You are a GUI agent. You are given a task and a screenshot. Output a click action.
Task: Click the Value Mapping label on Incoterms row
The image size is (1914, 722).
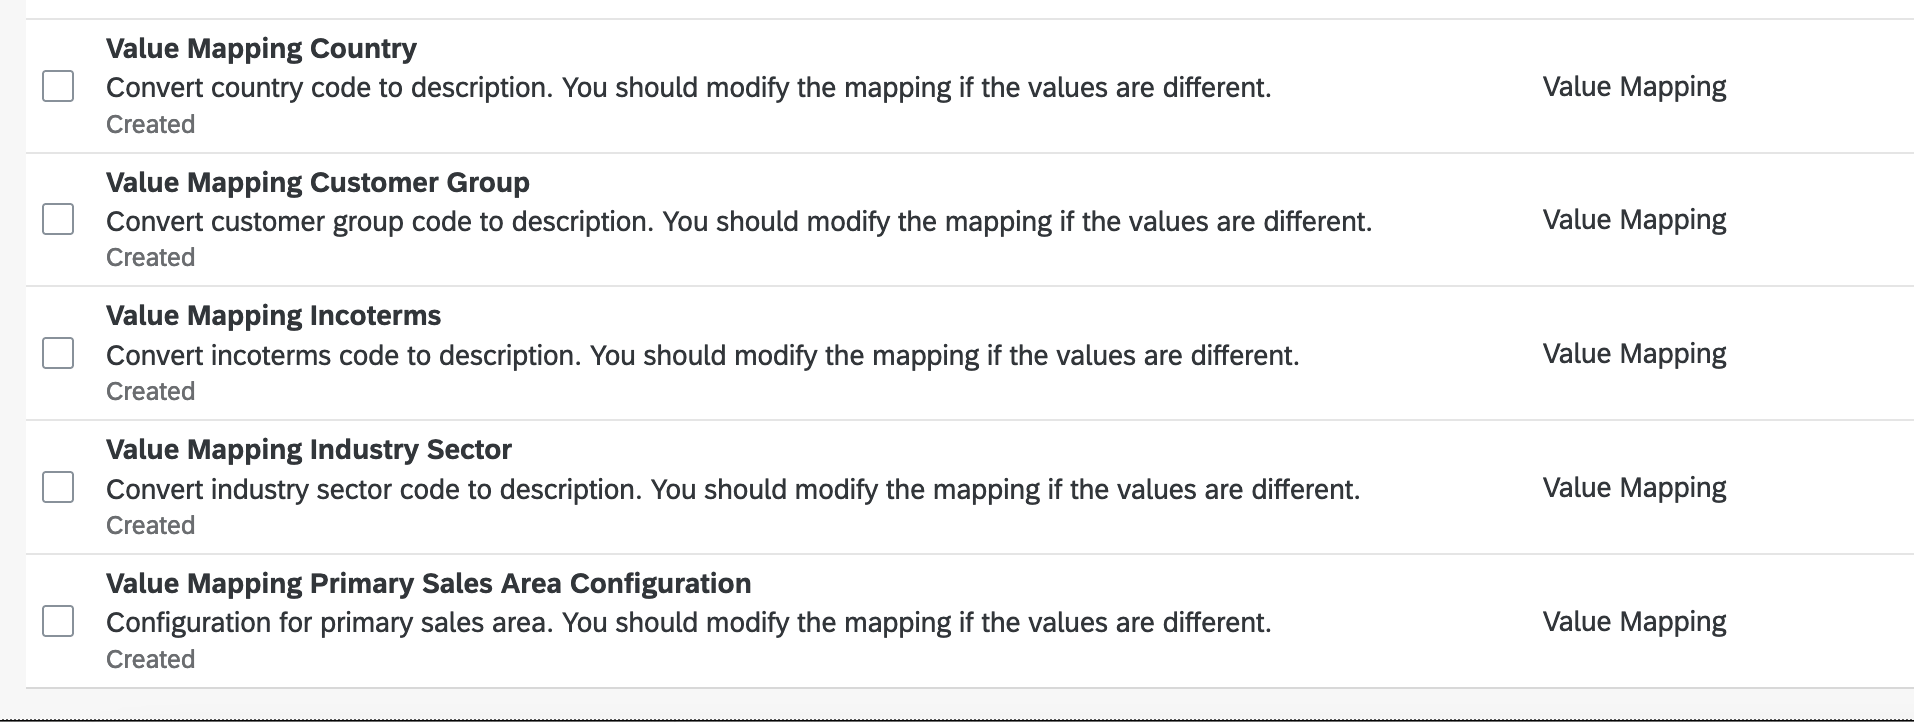[1634, 353]
